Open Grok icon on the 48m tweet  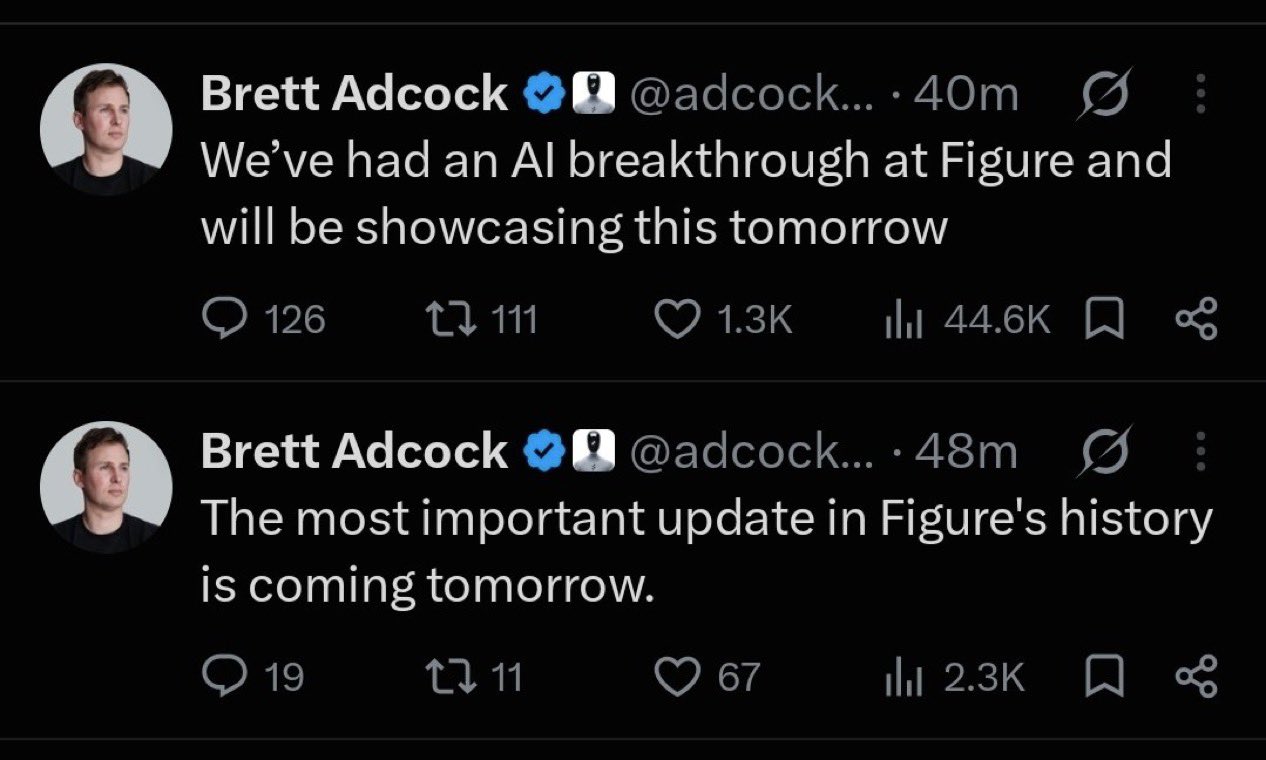[x=1103, y=453]
